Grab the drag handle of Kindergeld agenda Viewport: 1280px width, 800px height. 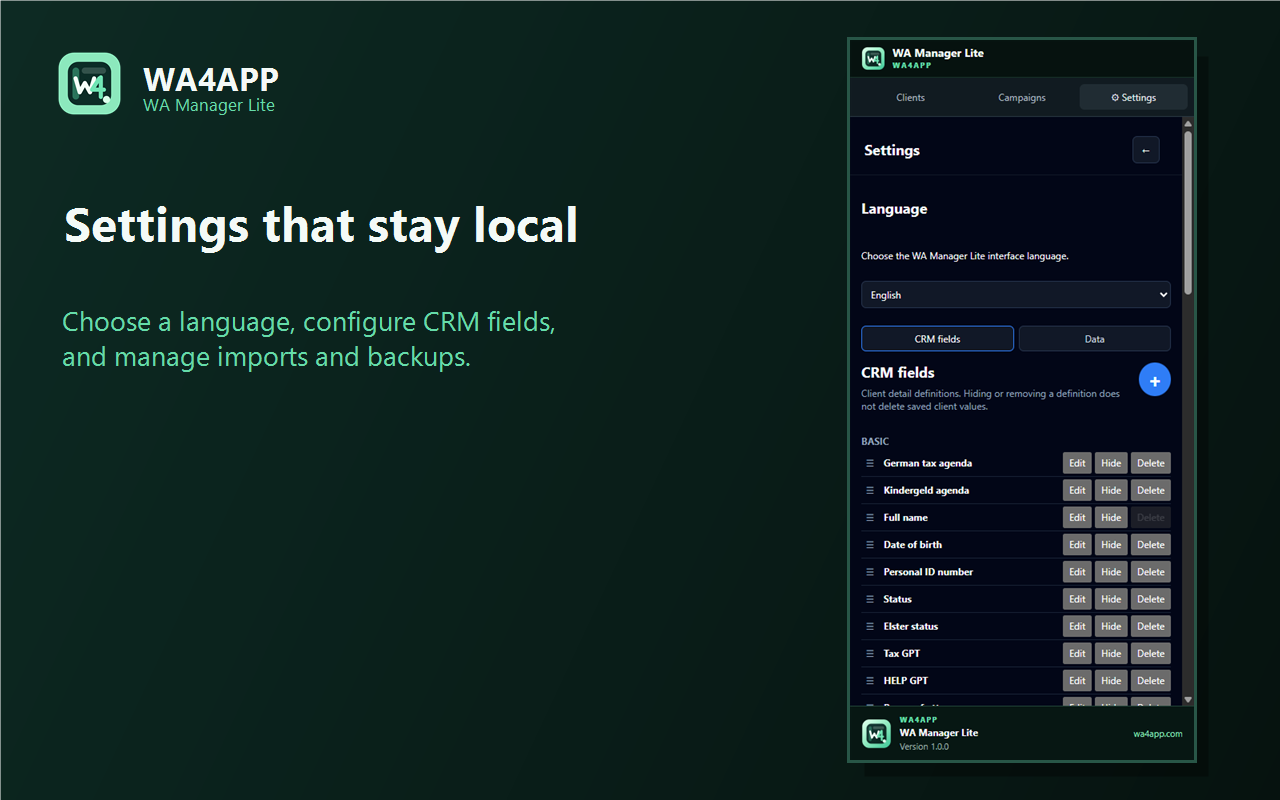870,490
